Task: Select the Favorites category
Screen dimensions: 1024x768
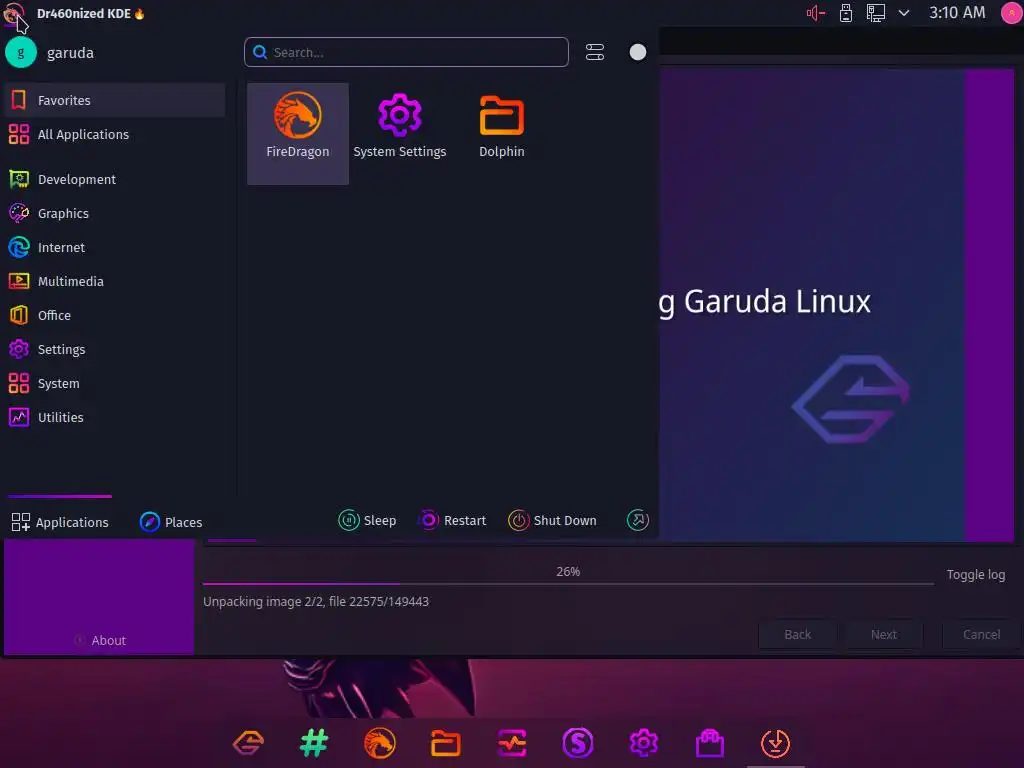Action: coord(115,100)
